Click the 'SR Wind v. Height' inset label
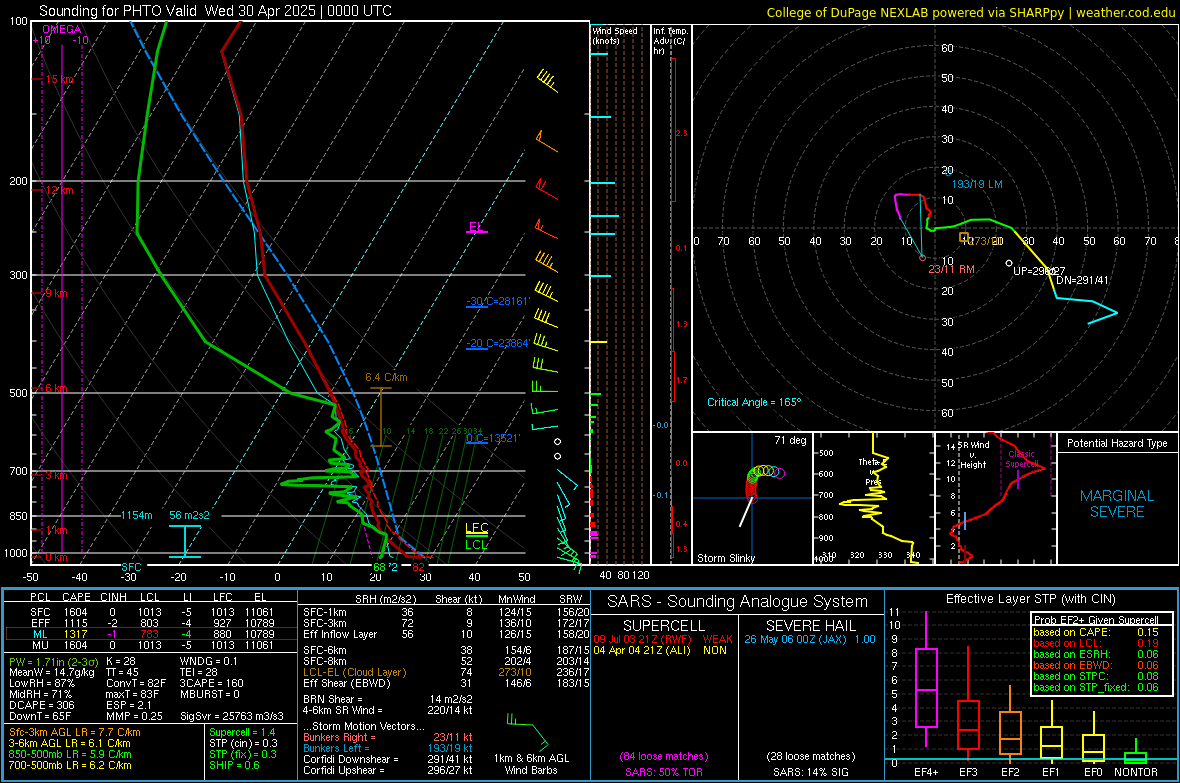The width and height of the screenshot is (1180, 783). (x=973, y=455)
